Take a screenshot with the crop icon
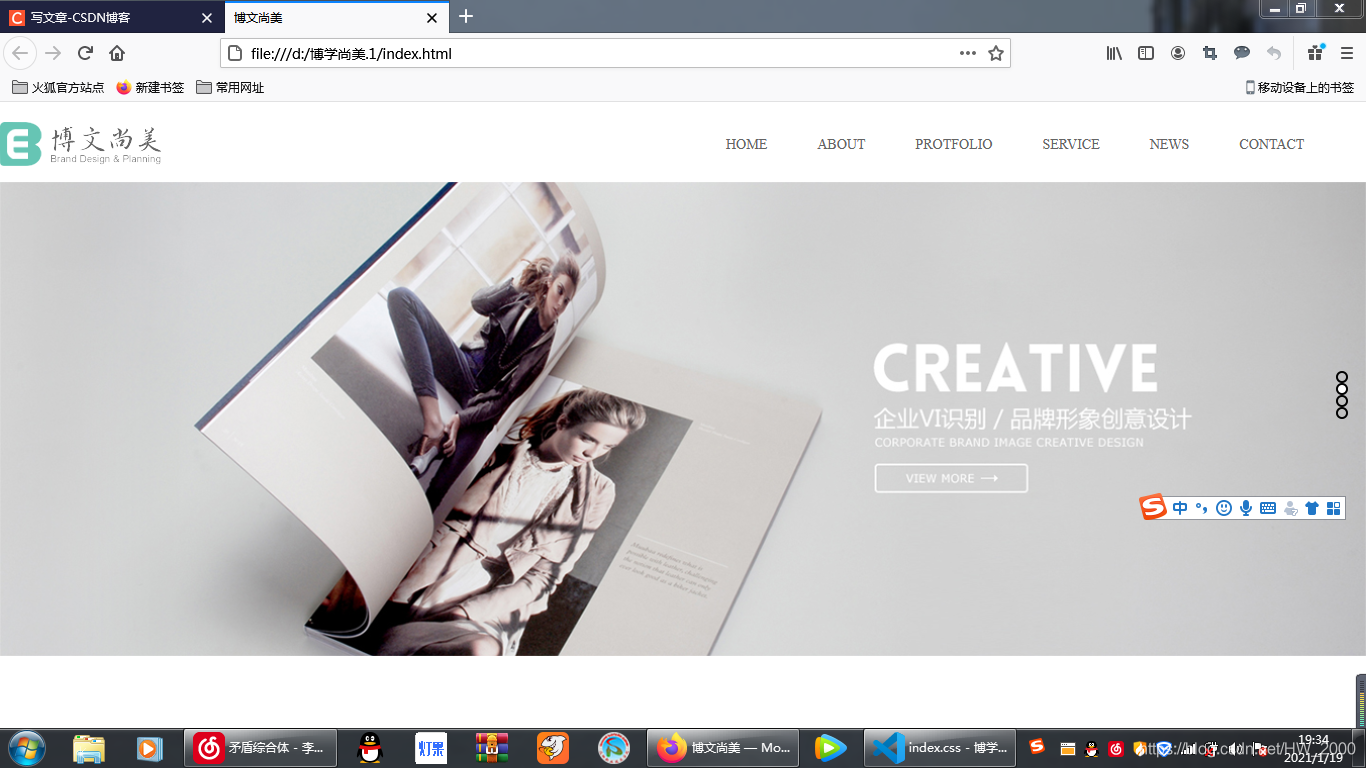Image resolution: width=1366 pixels, height=768 pixels. tap(1210, 53)
